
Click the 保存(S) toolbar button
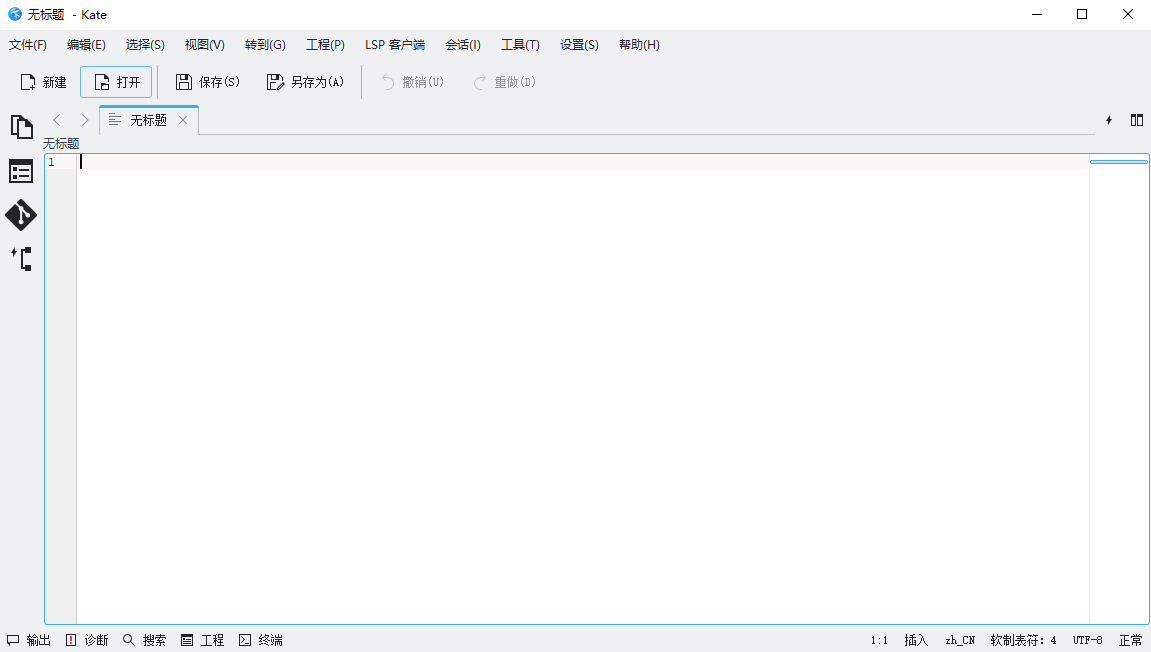[x=207, y=81]
